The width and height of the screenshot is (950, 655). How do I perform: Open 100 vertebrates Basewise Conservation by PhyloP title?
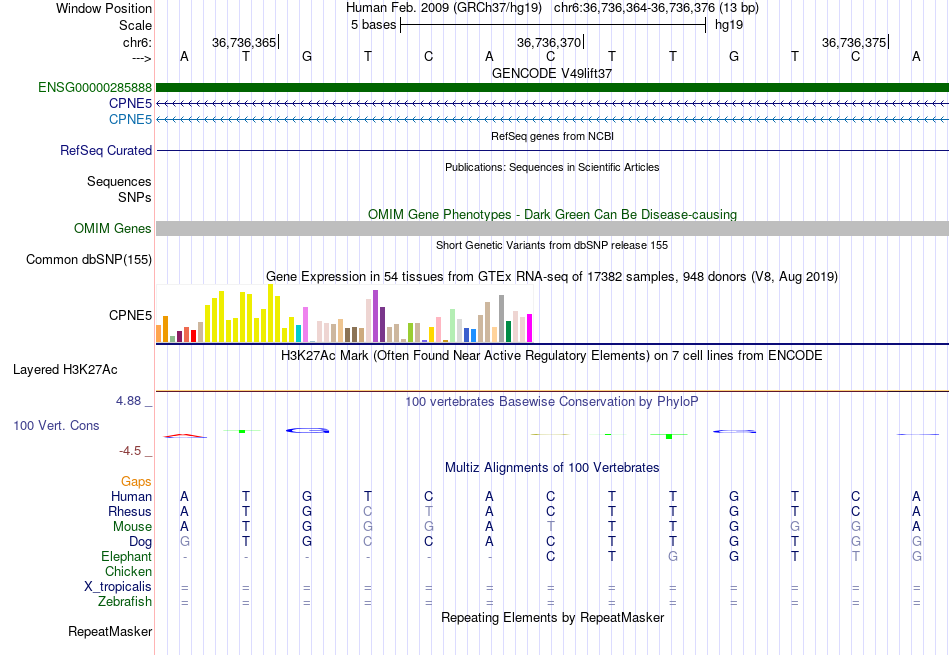pyautogui.click(x=552, y=402)
